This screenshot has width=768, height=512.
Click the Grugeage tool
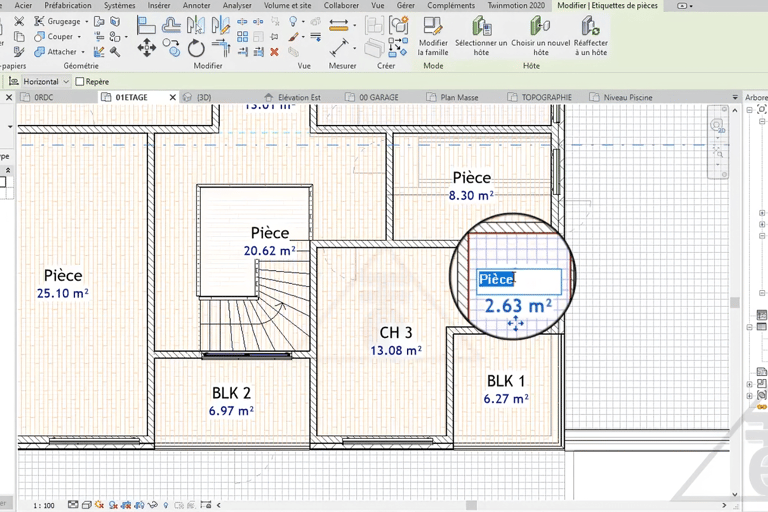pos(57,22)
